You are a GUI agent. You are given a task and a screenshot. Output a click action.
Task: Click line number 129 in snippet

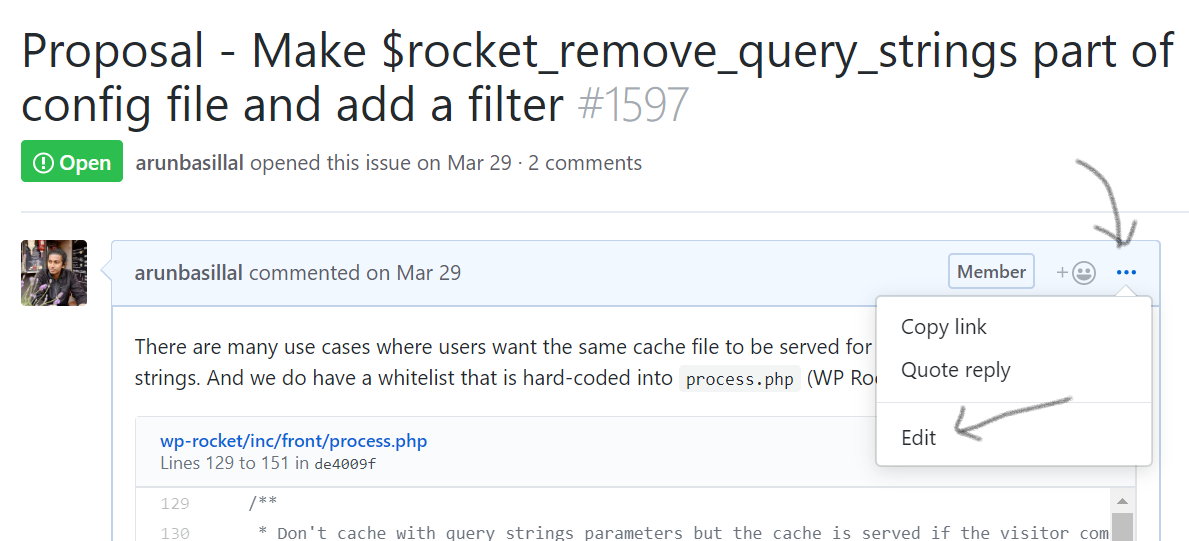[x=175, y=503]
